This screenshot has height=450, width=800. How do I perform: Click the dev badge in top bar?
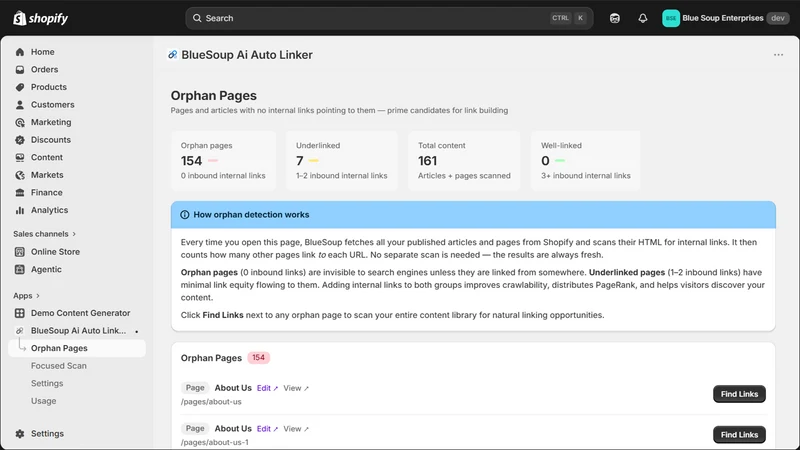(778, 18)
